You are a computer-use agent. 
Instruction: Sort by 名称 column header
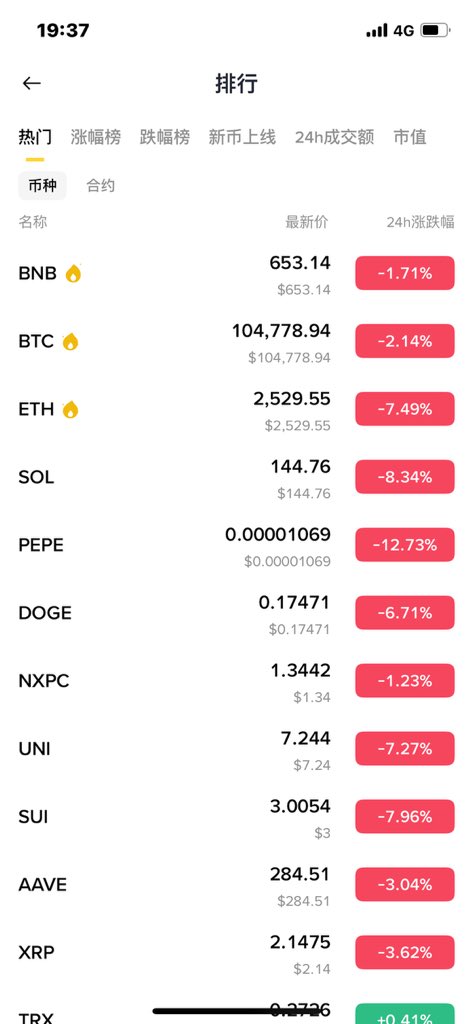33,222
